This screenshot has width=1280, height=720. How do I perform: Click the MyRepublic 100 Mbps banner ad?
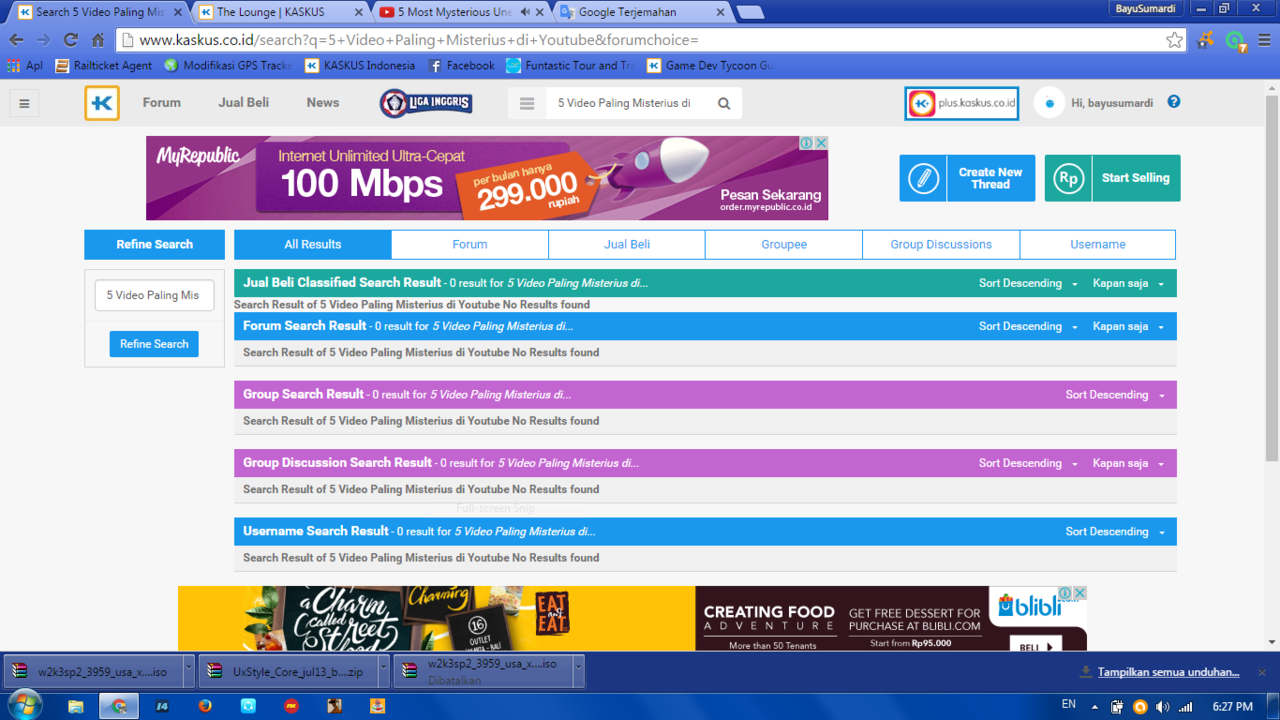click(x=487, y=178)
